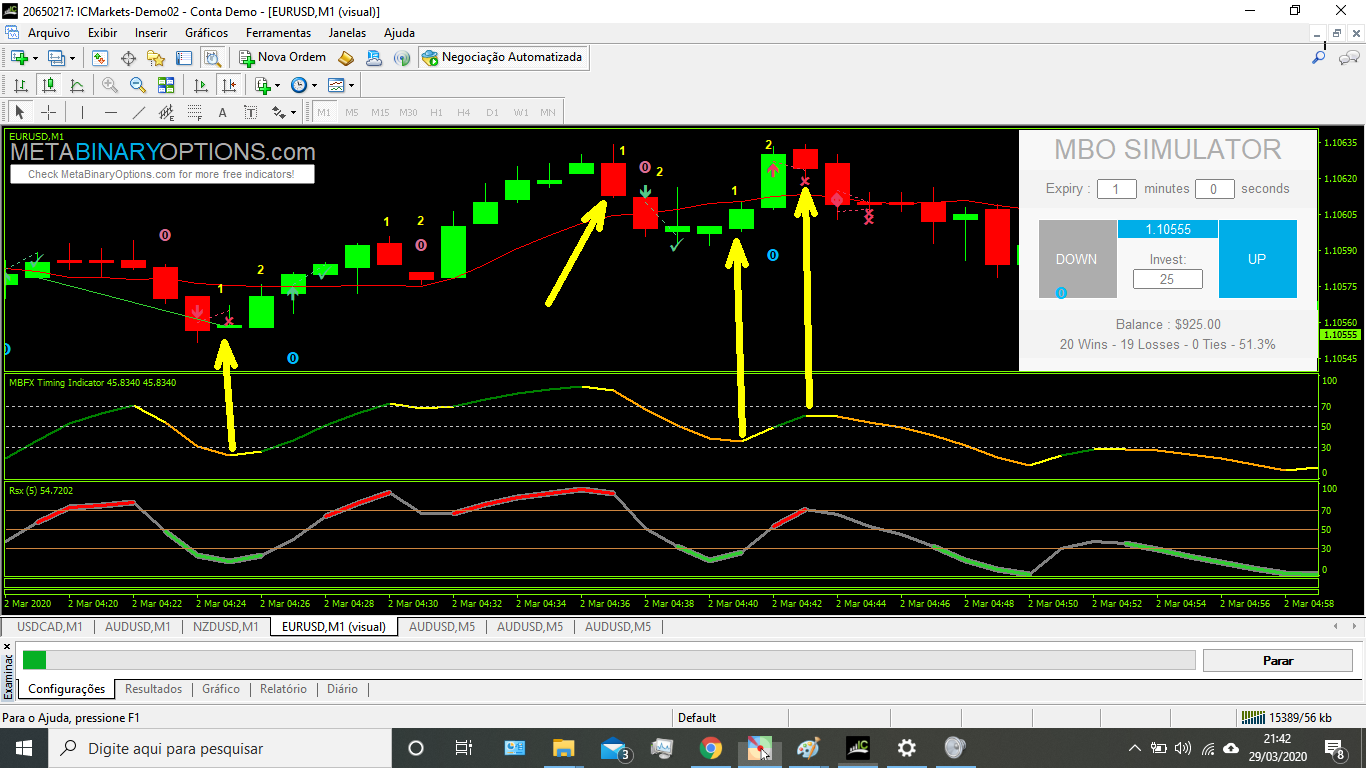Click the search magnifier icon at top right

pyautogui.click(x=1319, y=58)
